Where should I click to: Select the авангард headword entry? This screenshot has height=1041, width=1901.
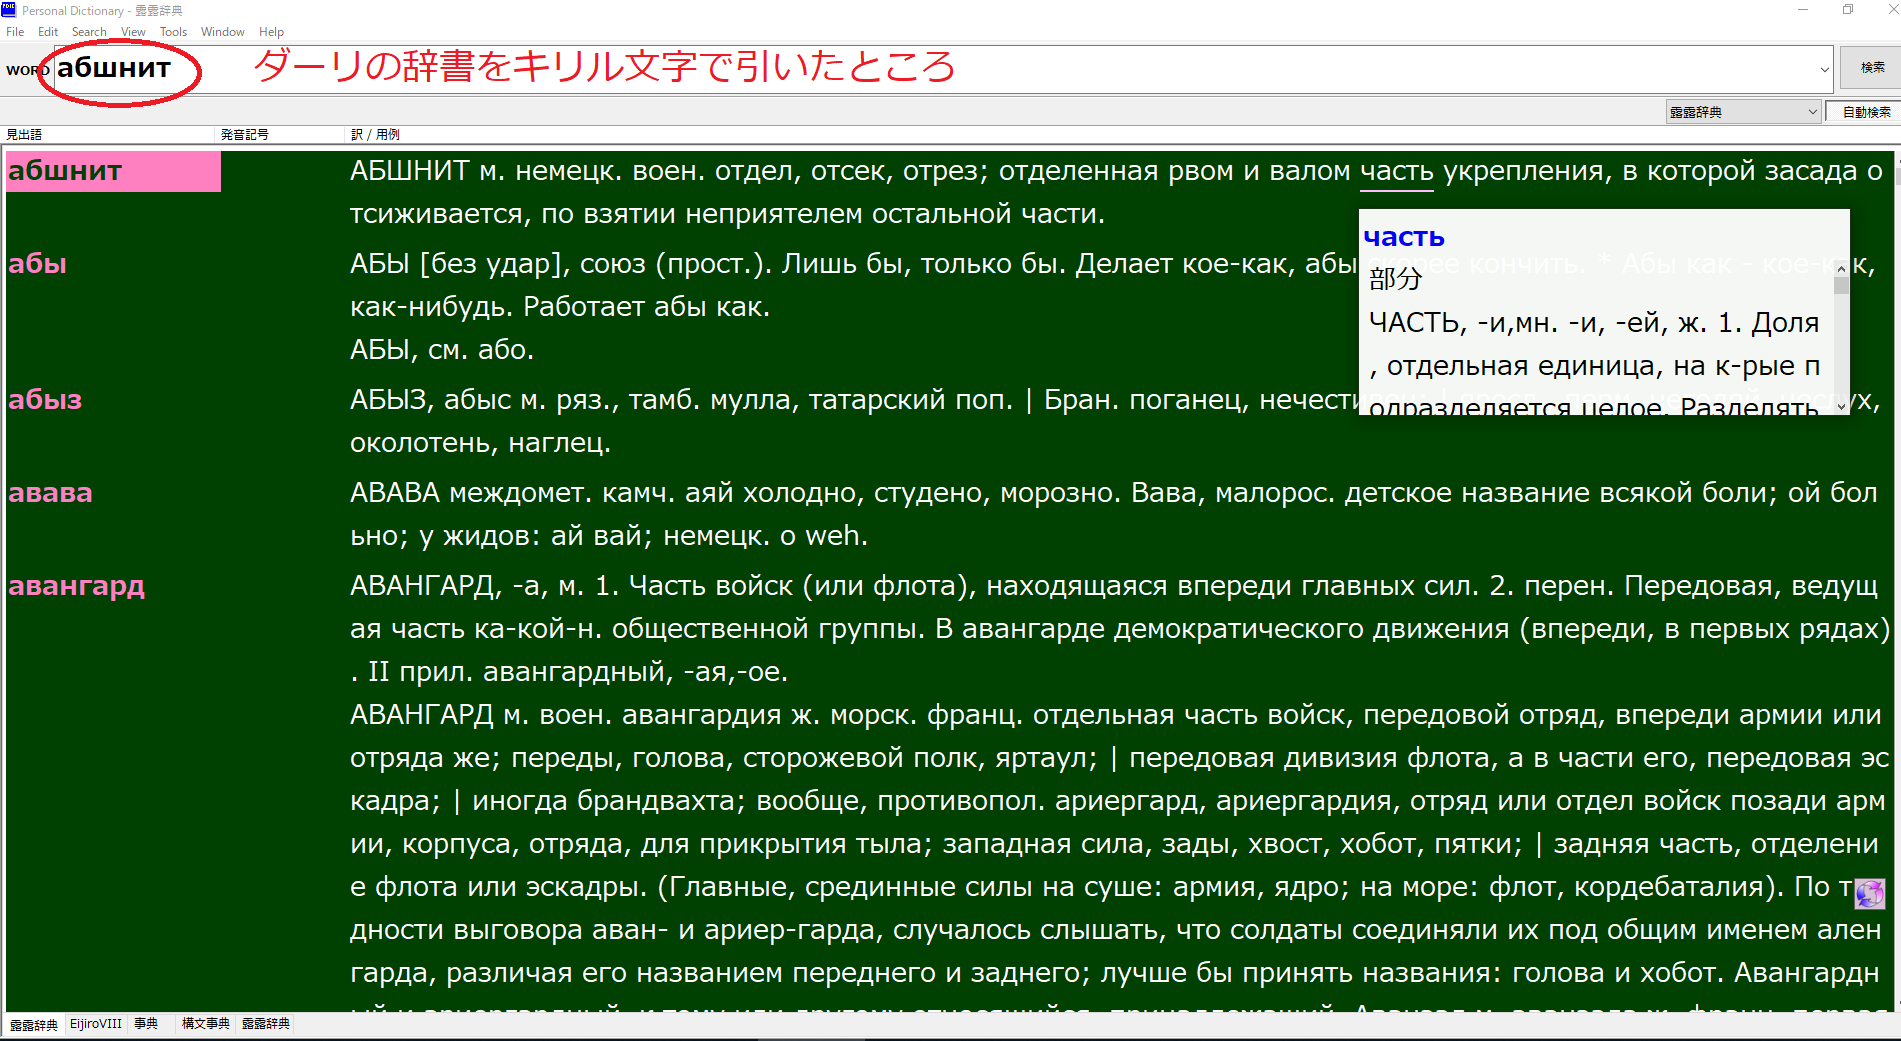pyautogui.click(x=77, y=586)
